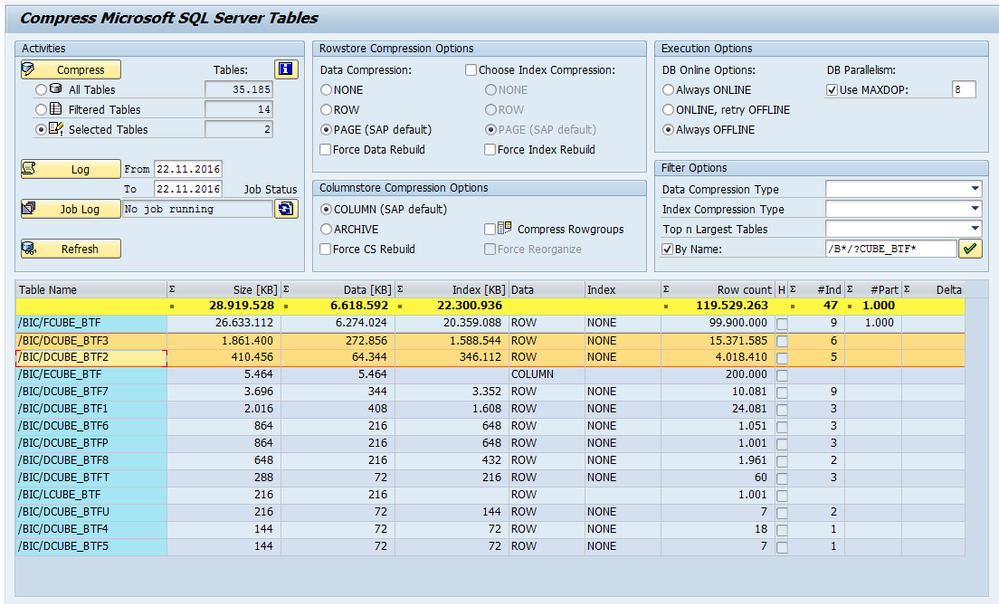Click the Table Name column header
The height and width of the screenshot is (604, 999).
coord(91,290)
